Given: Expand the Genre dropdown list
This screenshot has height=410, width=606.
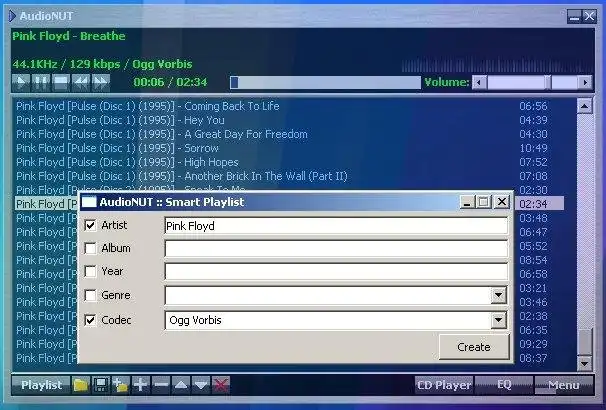Looking at the screenshot, I should click(499, 296).
